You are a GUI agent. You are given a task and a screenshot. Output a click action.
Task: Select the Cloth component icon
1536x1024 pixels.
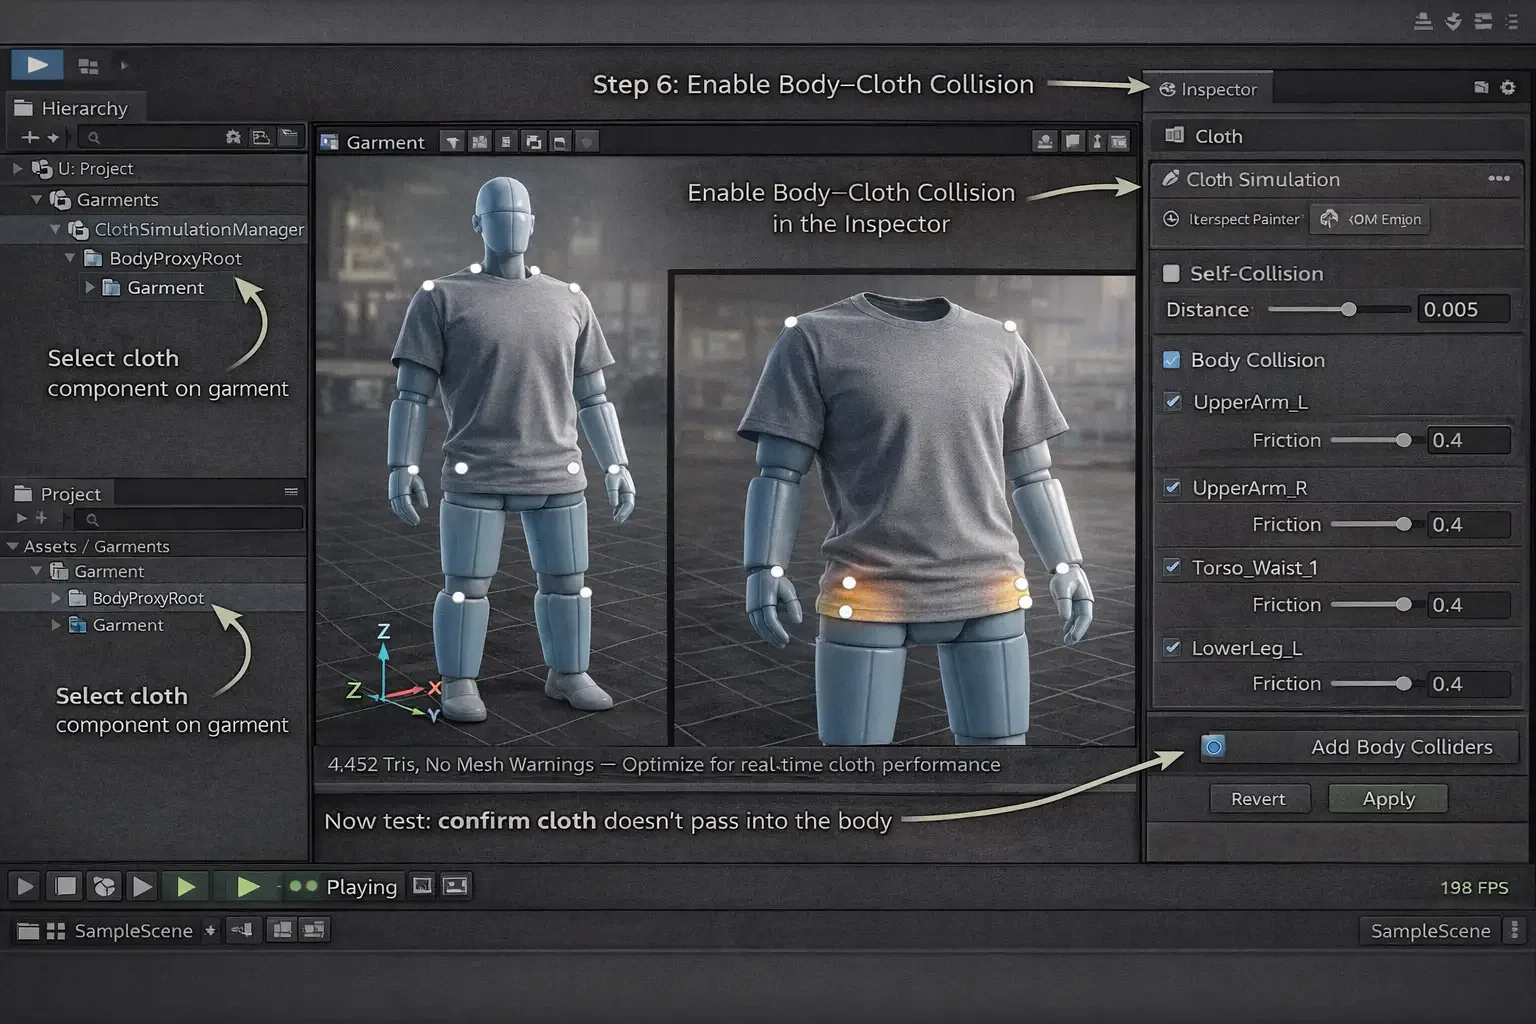(1174, 135)
